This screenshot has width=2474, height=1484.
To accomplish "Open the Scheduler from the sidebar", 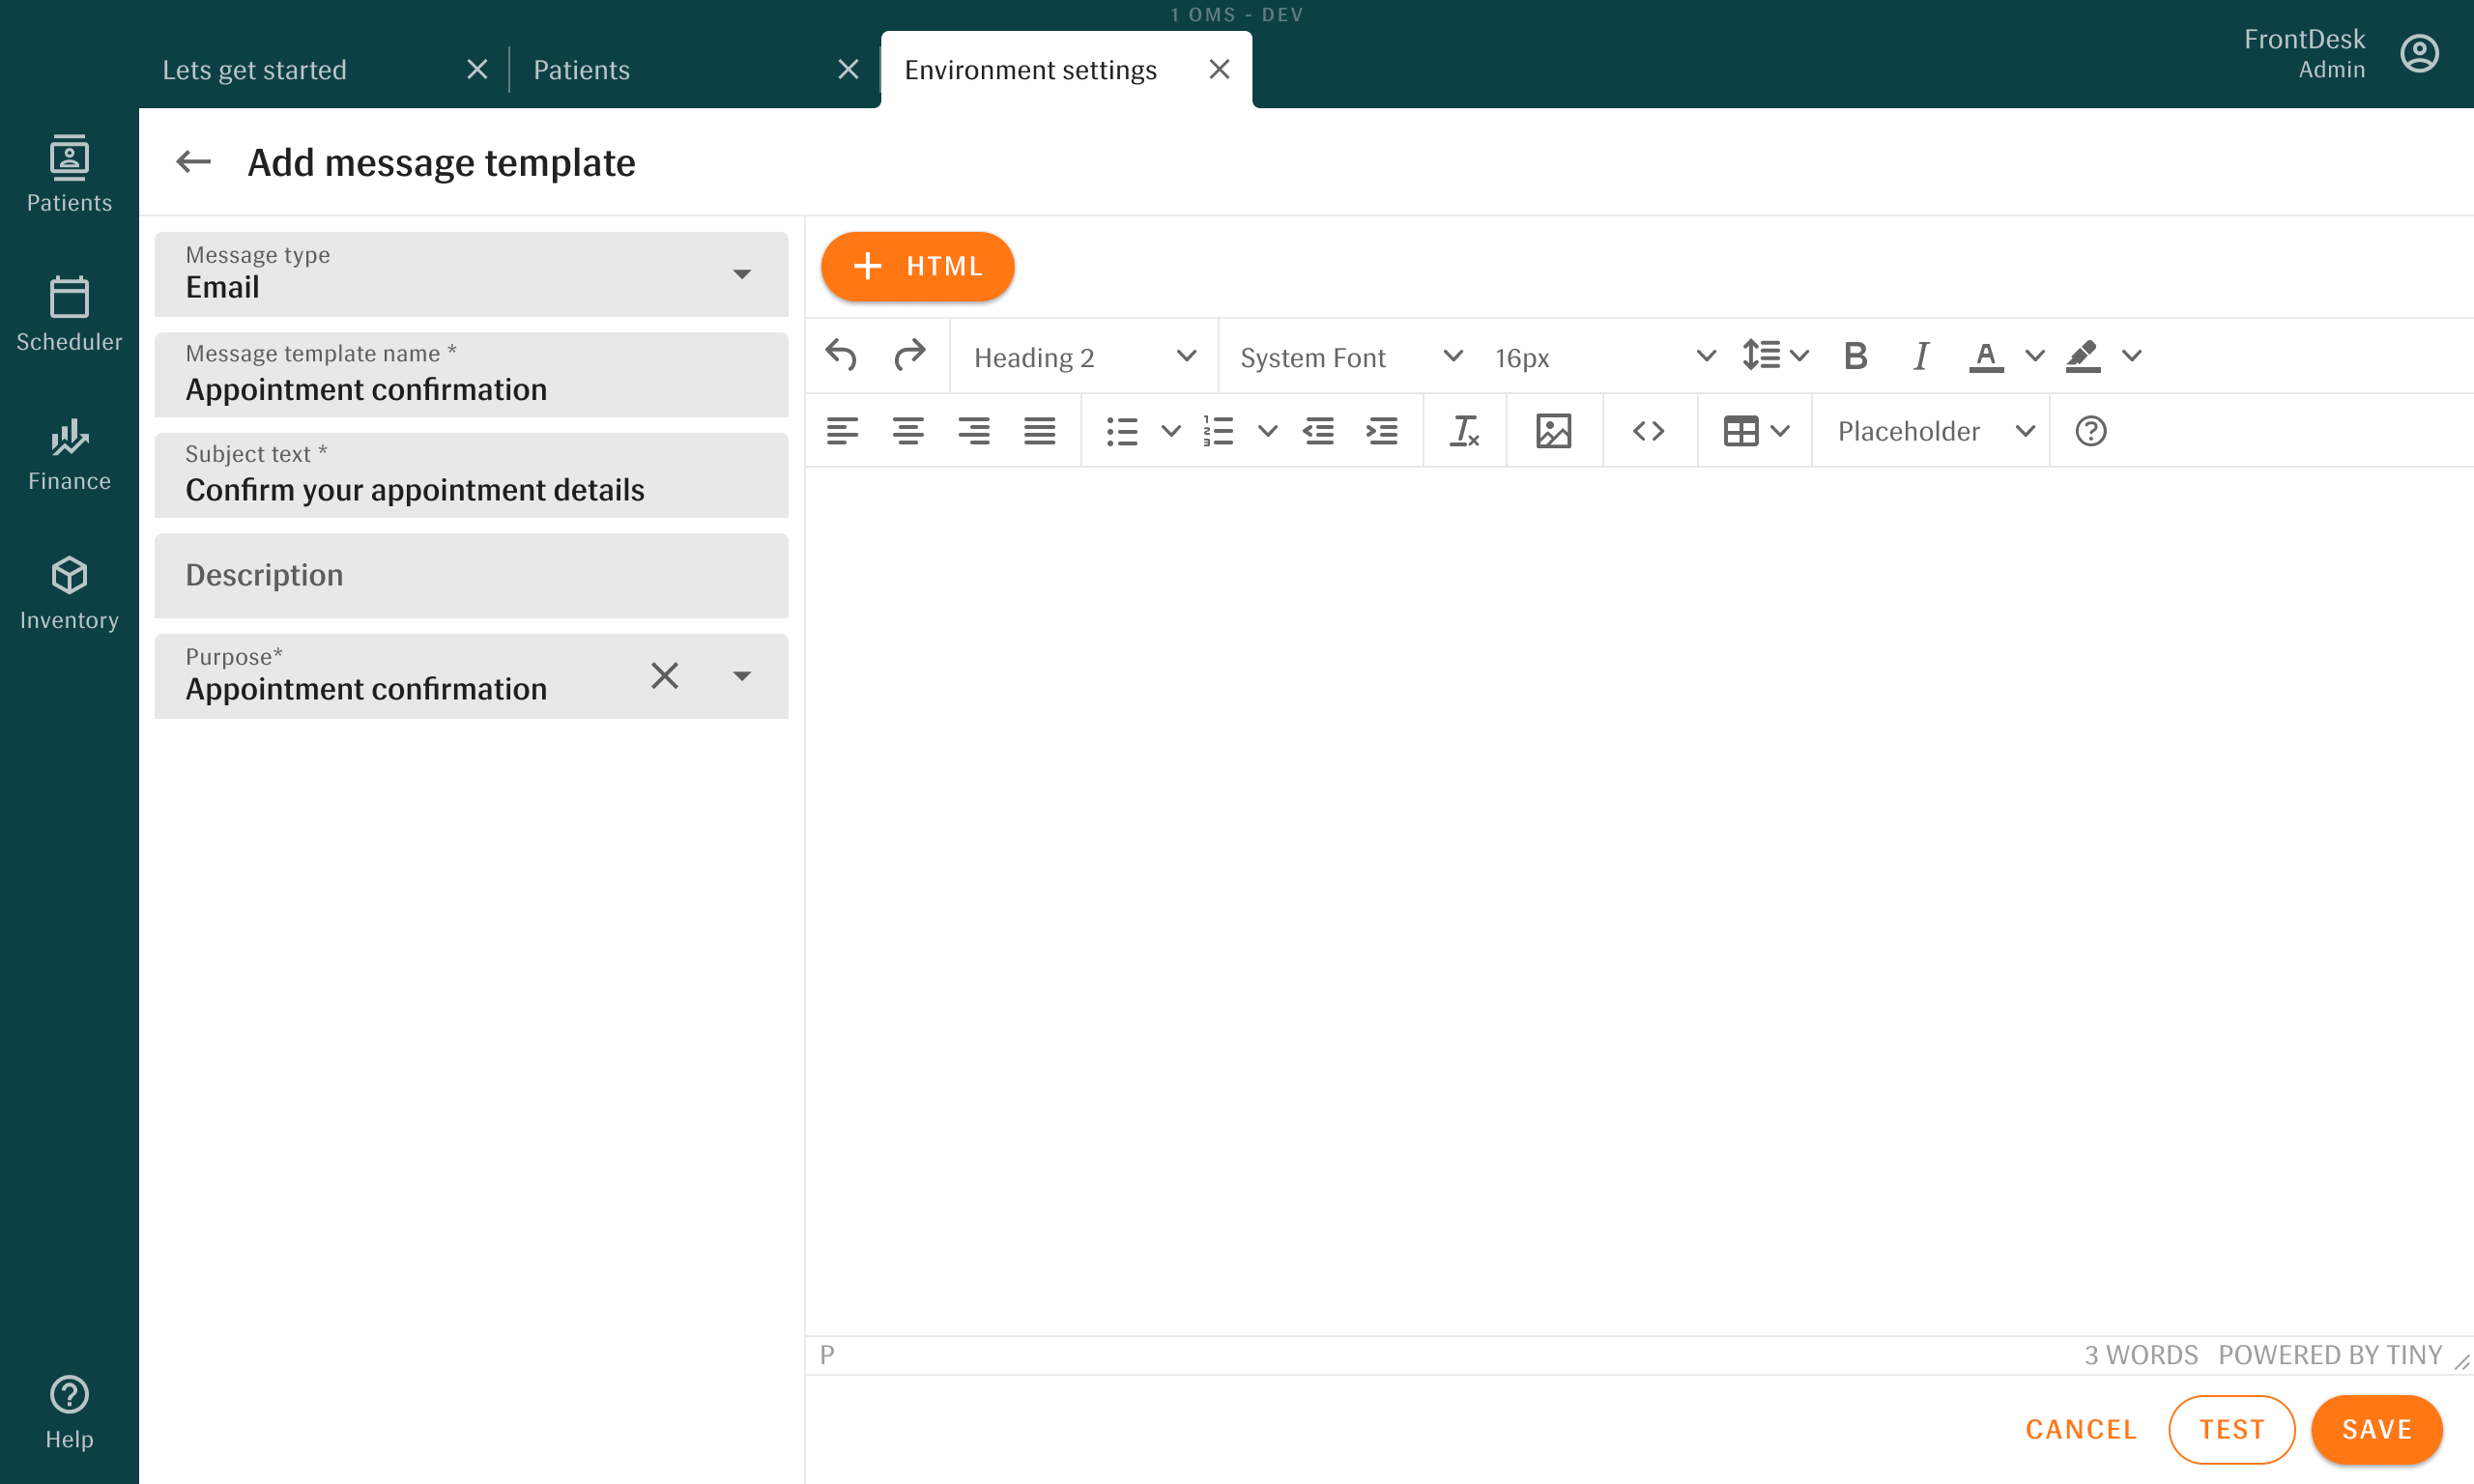I will (68, 312).
